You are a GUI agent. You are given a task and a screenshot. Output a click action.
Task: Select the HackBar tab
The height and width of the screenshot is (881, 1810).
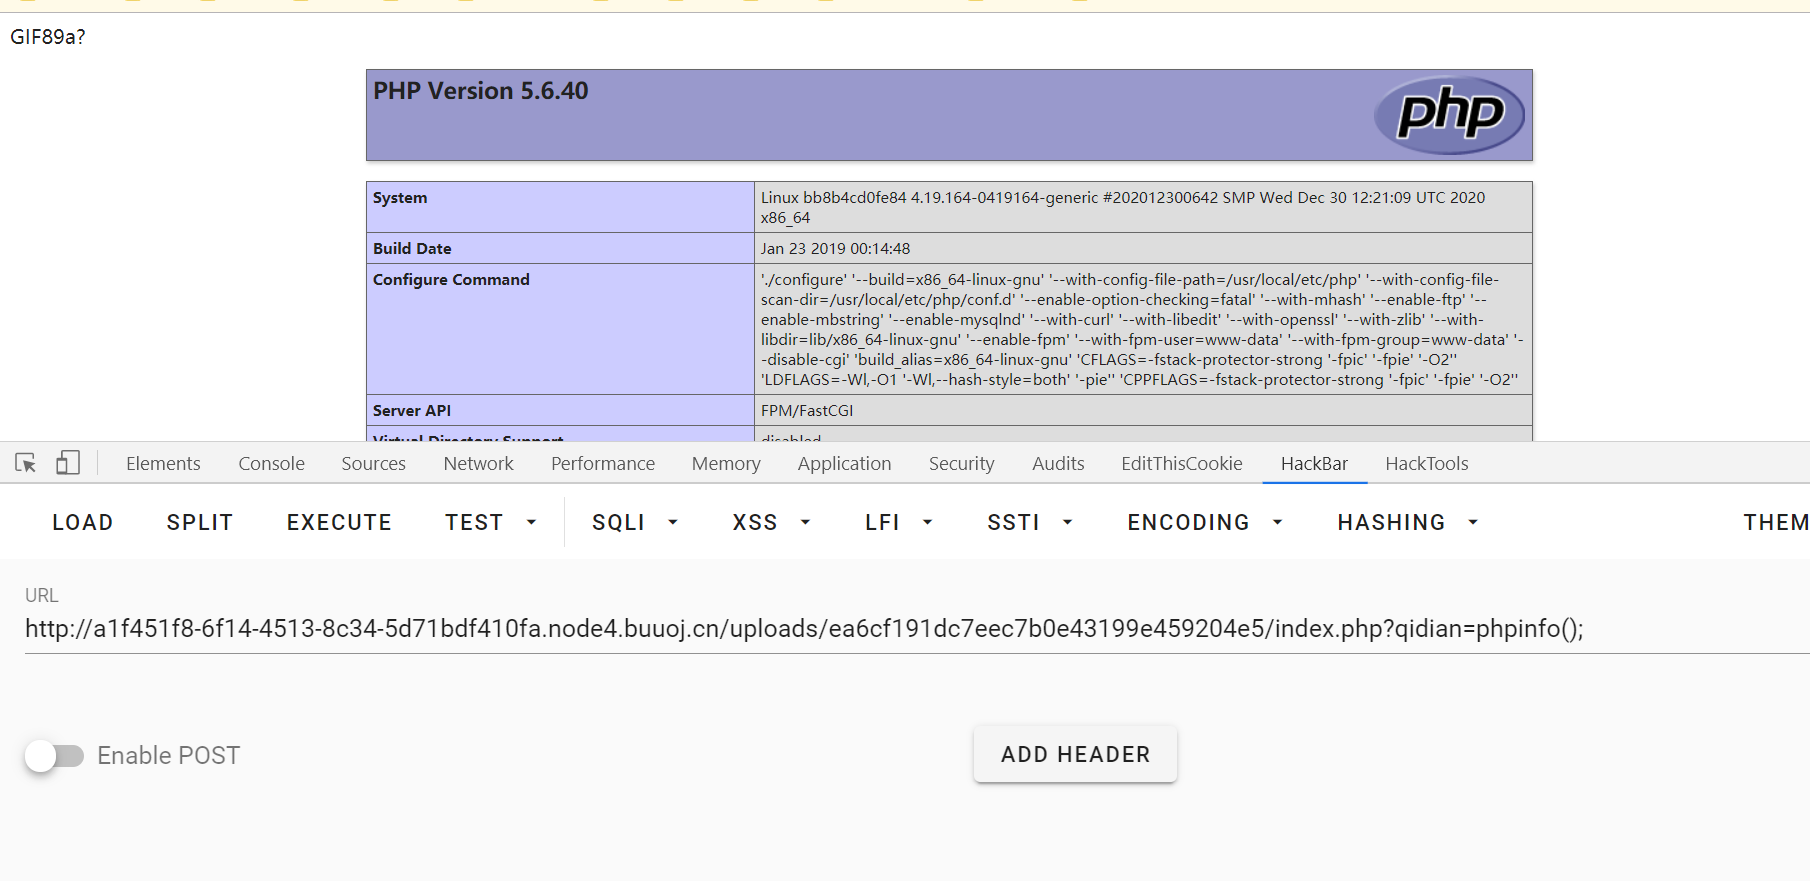click(x=1314, y=463)
